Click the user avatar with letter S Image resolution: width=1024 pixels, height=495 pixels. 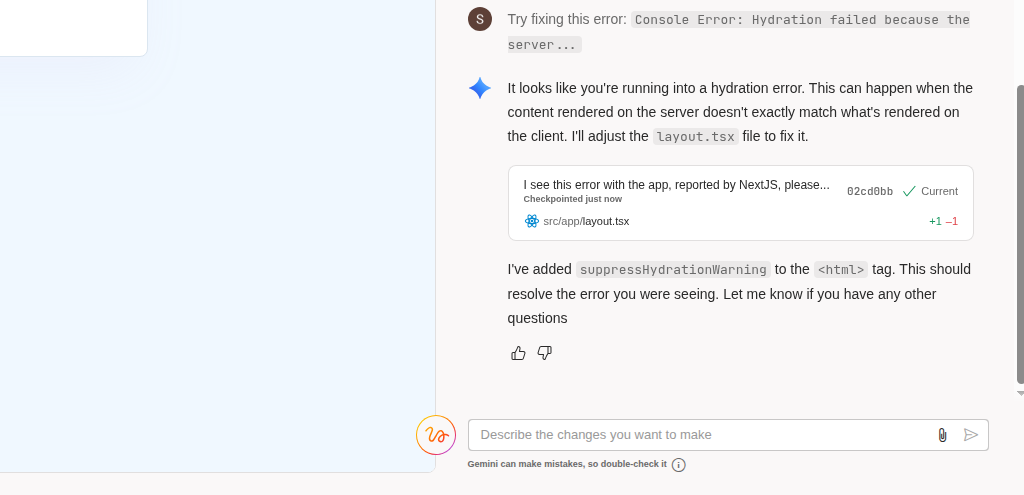coord(480,19)
